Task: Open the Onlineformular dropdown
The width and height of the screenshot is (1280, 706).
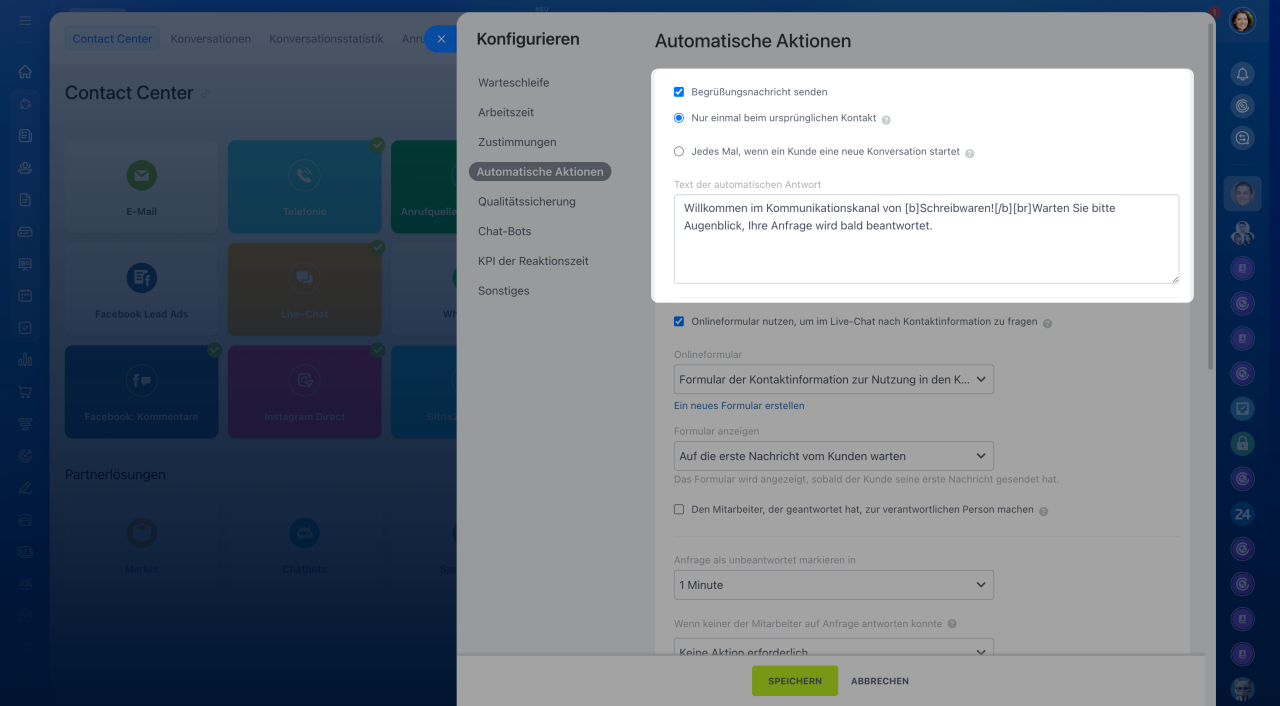Action: pos(834,379)
